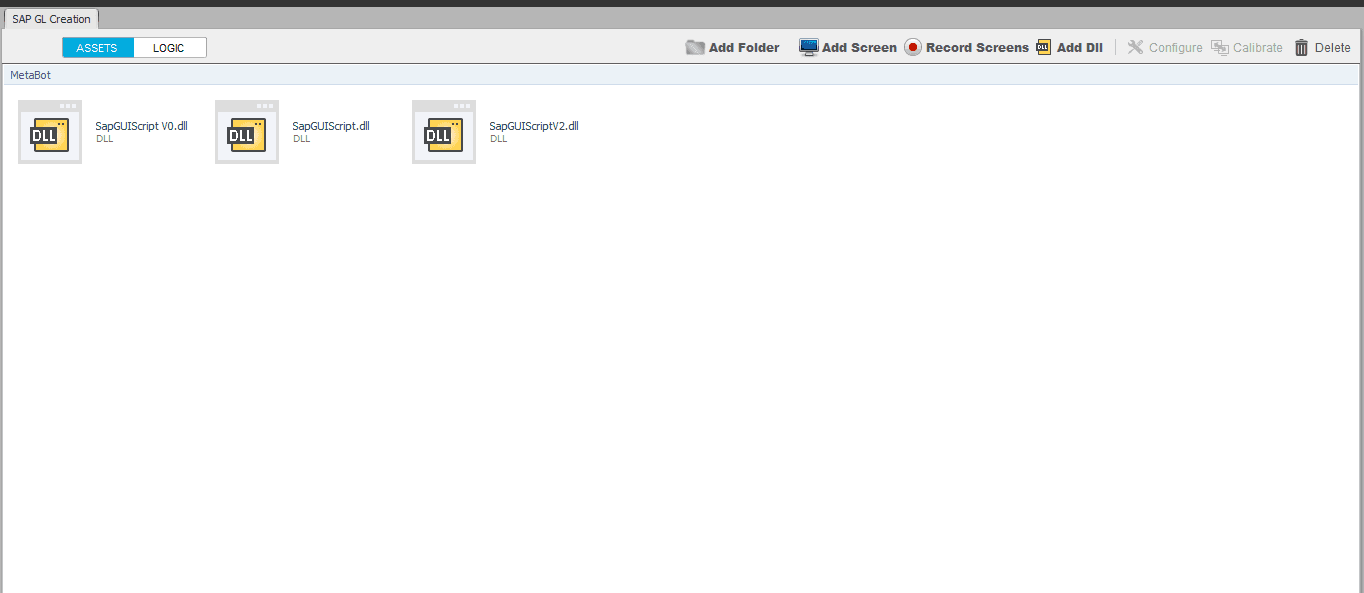Click the red Record Screens icon
This screenshot has height=593, width=1364.
[x=913, y=47]
